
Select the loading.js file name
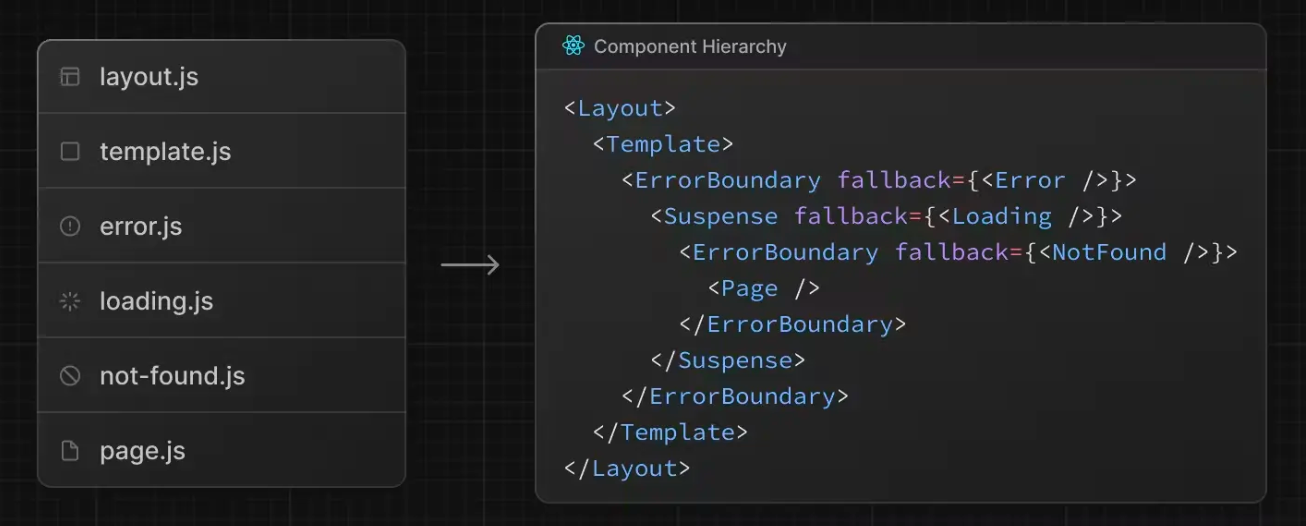click(156, 302)
